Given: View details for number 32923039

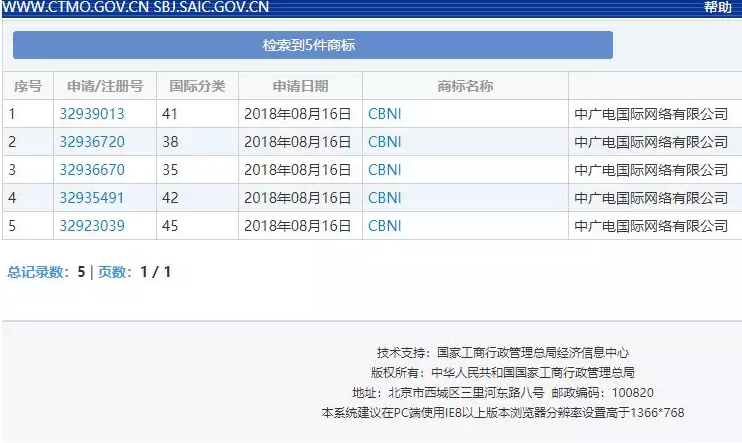Looking at the screenshot, I should [x=92, y=226].
